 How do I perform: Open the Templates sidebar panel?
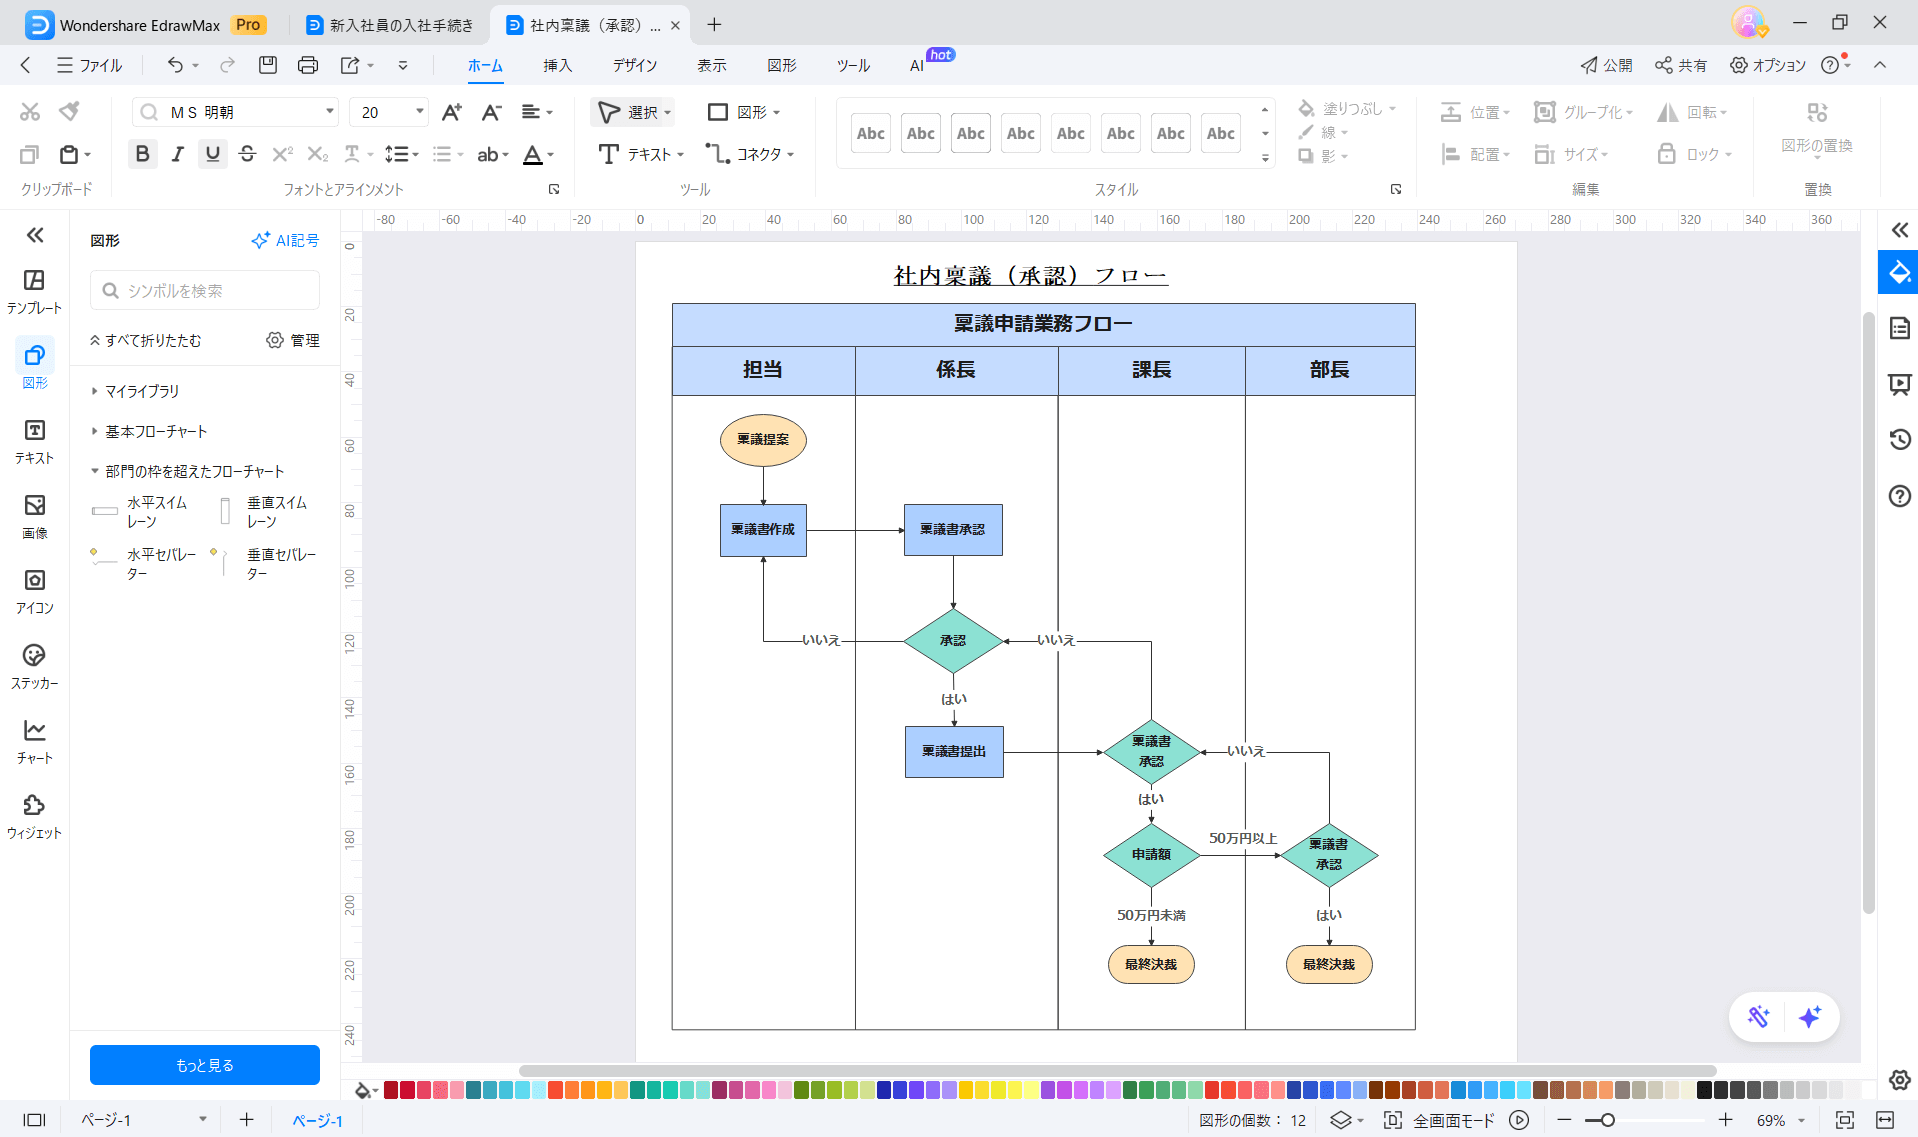[34, 291]
